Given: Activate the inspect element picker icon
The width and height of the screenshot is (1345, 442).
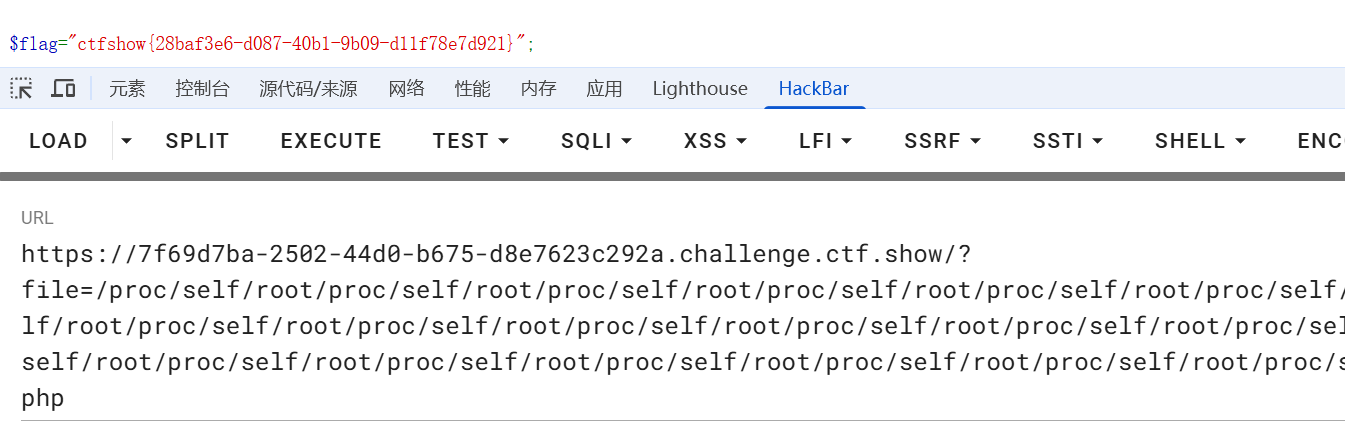Looking at the screenshot, I should click(22, 89).
